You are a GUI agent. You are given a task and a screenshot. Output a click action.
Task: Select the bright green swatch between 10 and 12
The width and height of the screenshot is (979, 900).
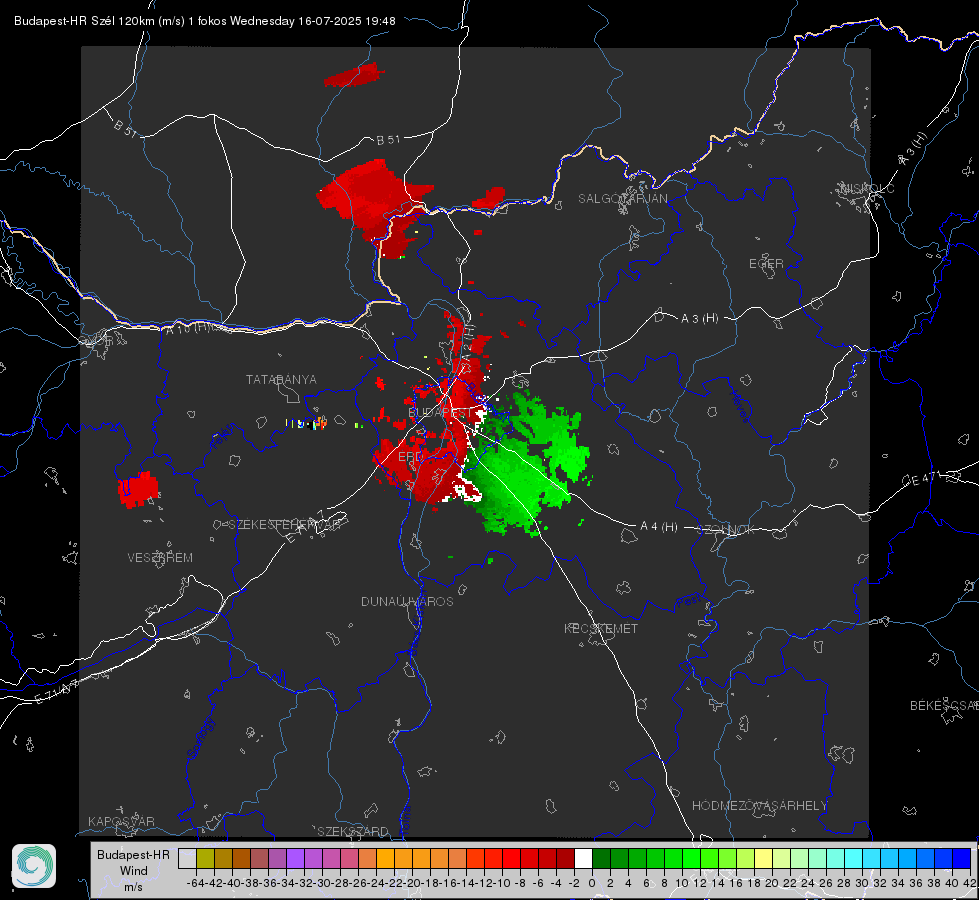click(x=691, y=859)
